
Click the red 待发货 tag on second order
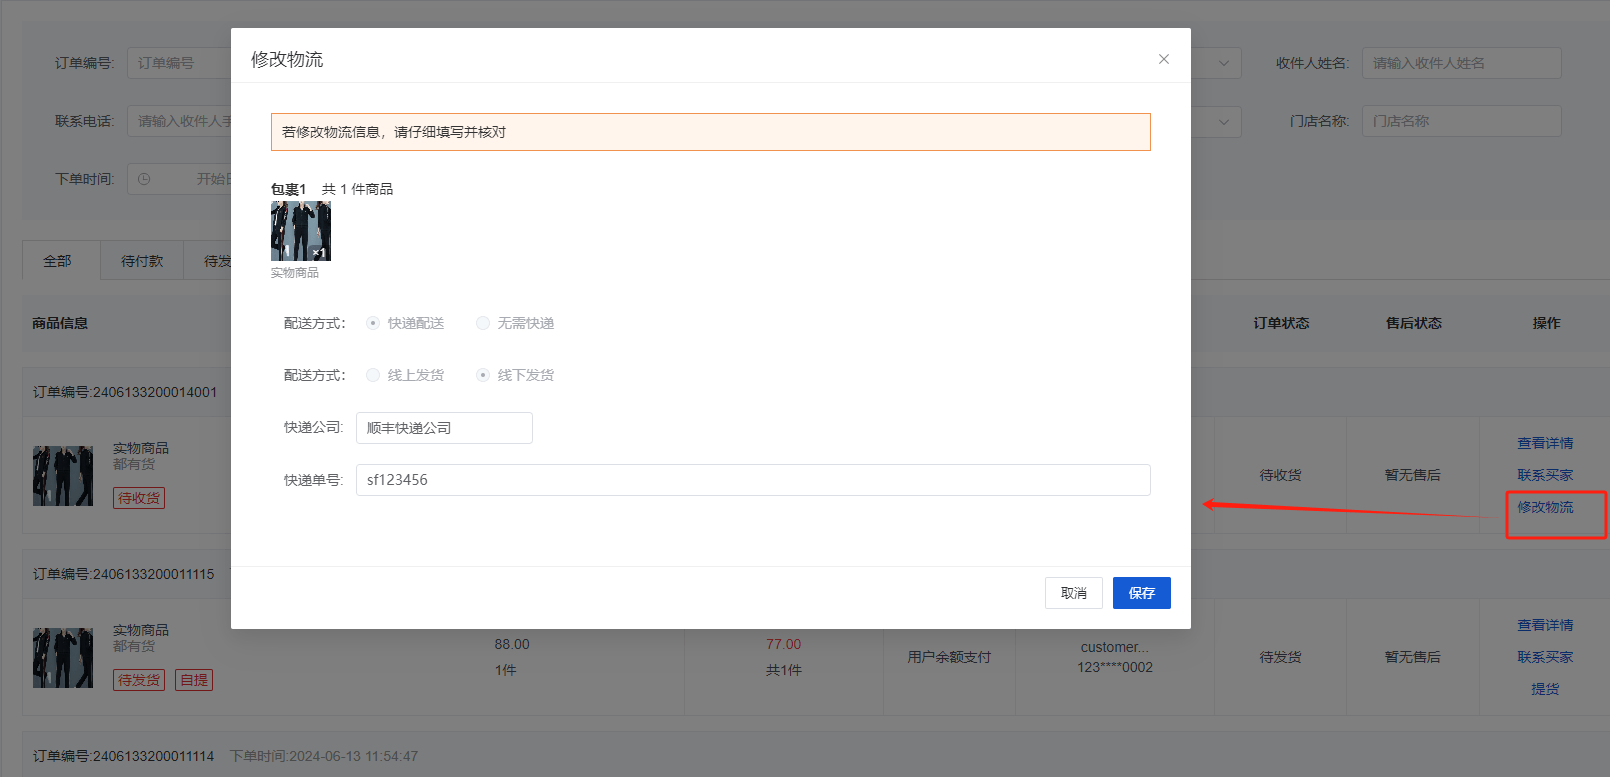(139, 680)
